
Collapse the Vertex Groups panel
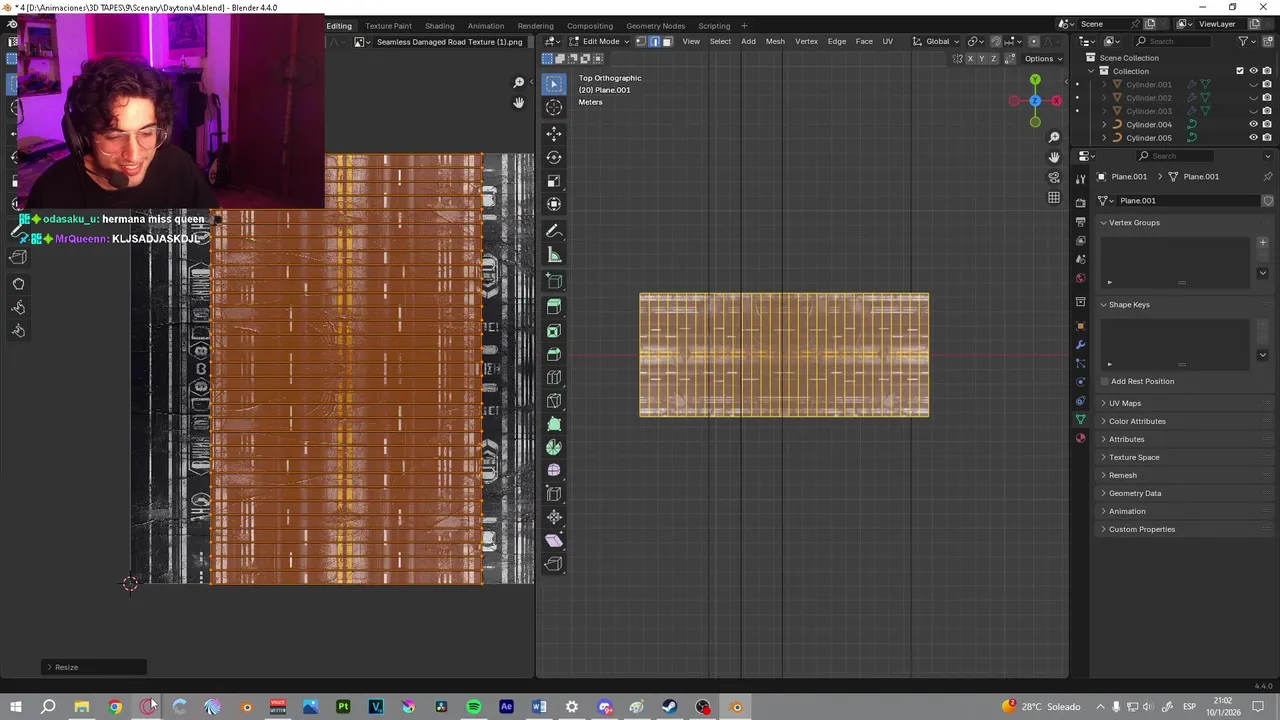point(1184,222)
